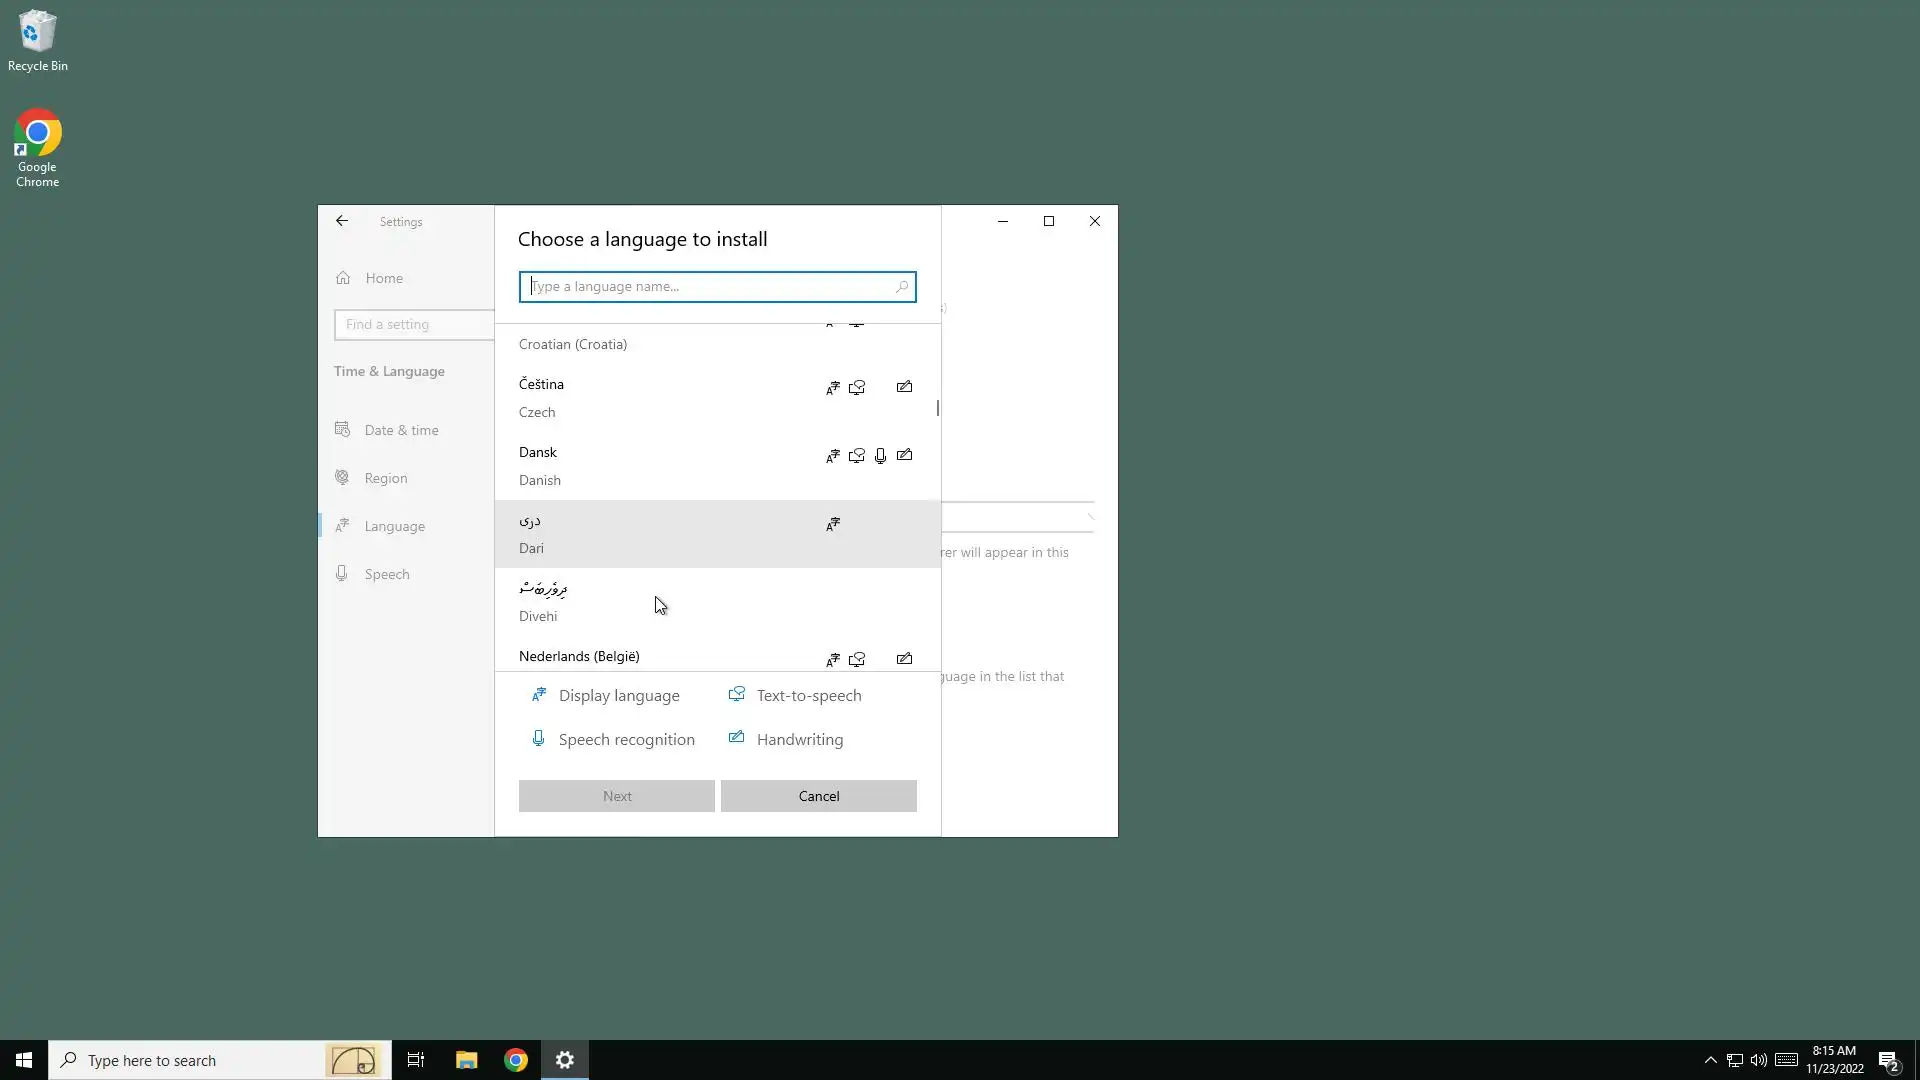Open the Region settings section
The height and width of the screenshot is (1080, 1920).
click(x=385, y=478)
